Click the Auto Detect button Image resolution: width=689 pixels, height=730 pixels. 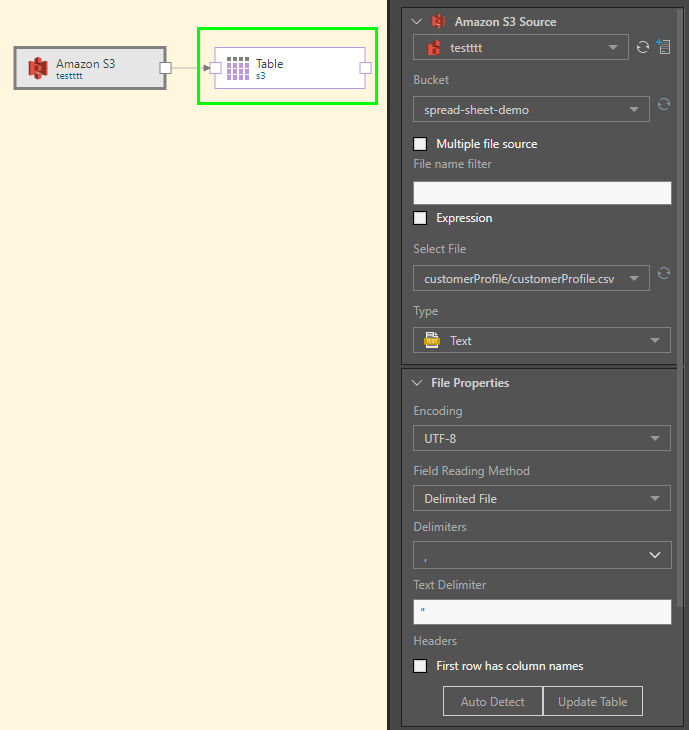pyautogui.click(x=493, y=701)
